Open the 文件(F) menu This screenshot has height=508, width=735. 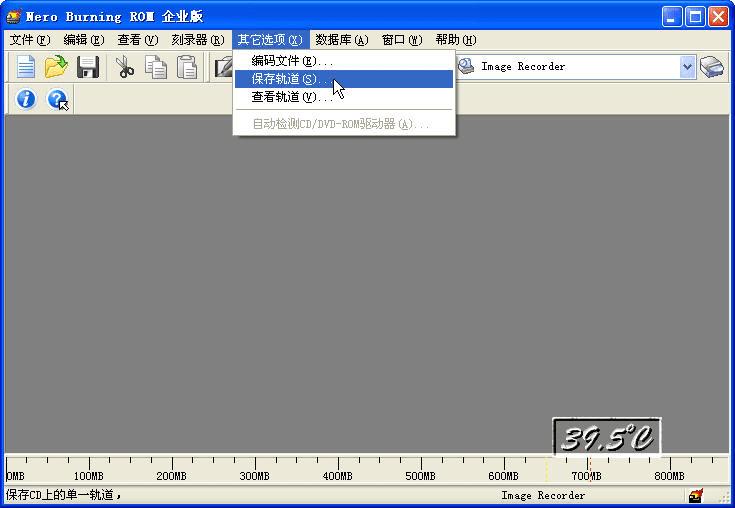(30, 40)
